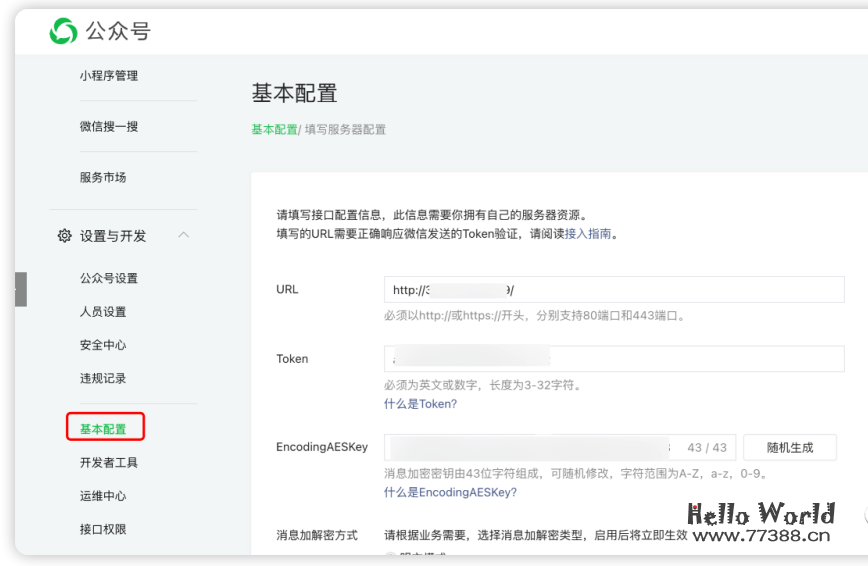
Task: Click the 基本配置 breadcrumb link
Action: (x=275, y=130)
